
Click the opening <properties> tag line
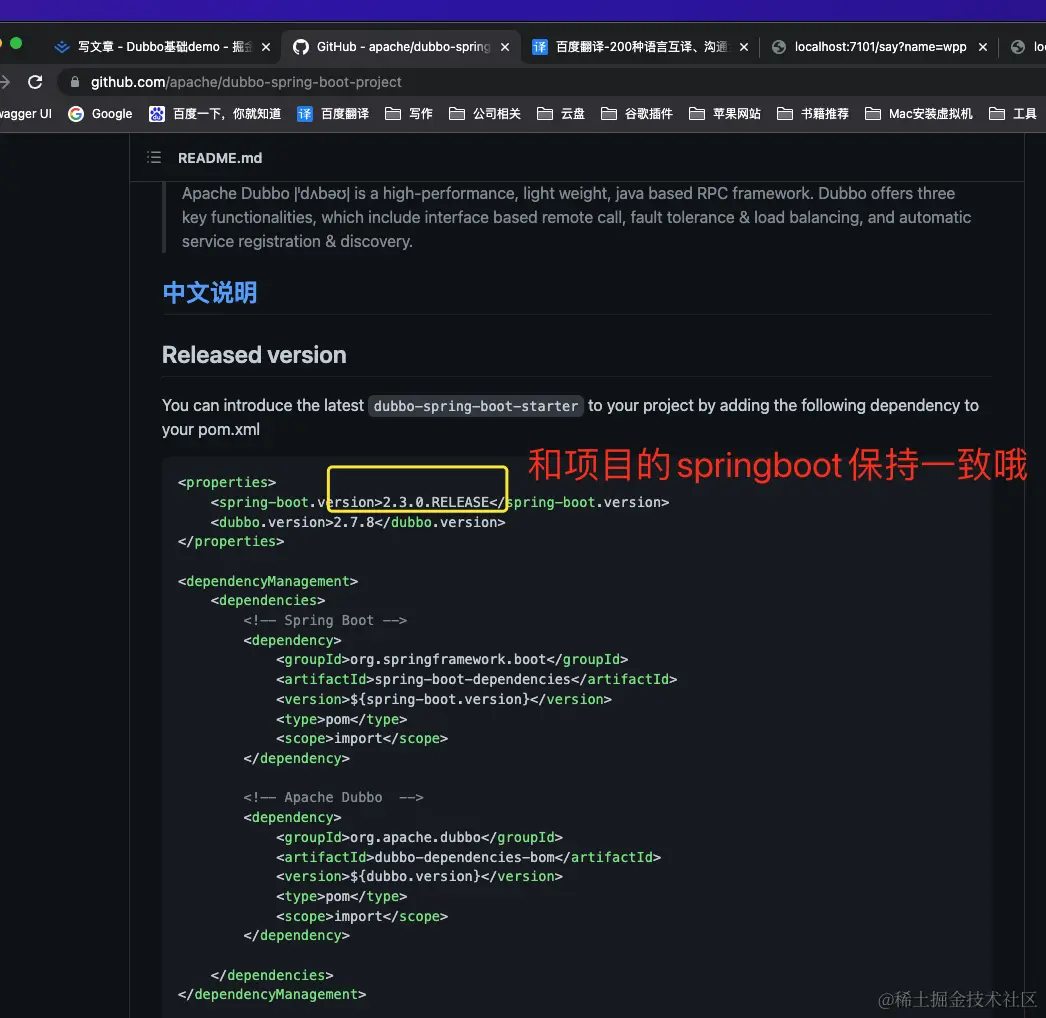coord(227,482)
